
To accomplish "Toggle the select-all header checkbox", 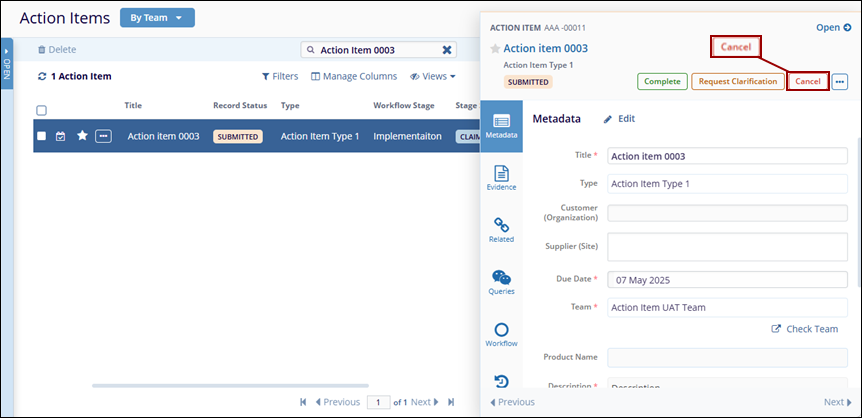I will [41, 110].
